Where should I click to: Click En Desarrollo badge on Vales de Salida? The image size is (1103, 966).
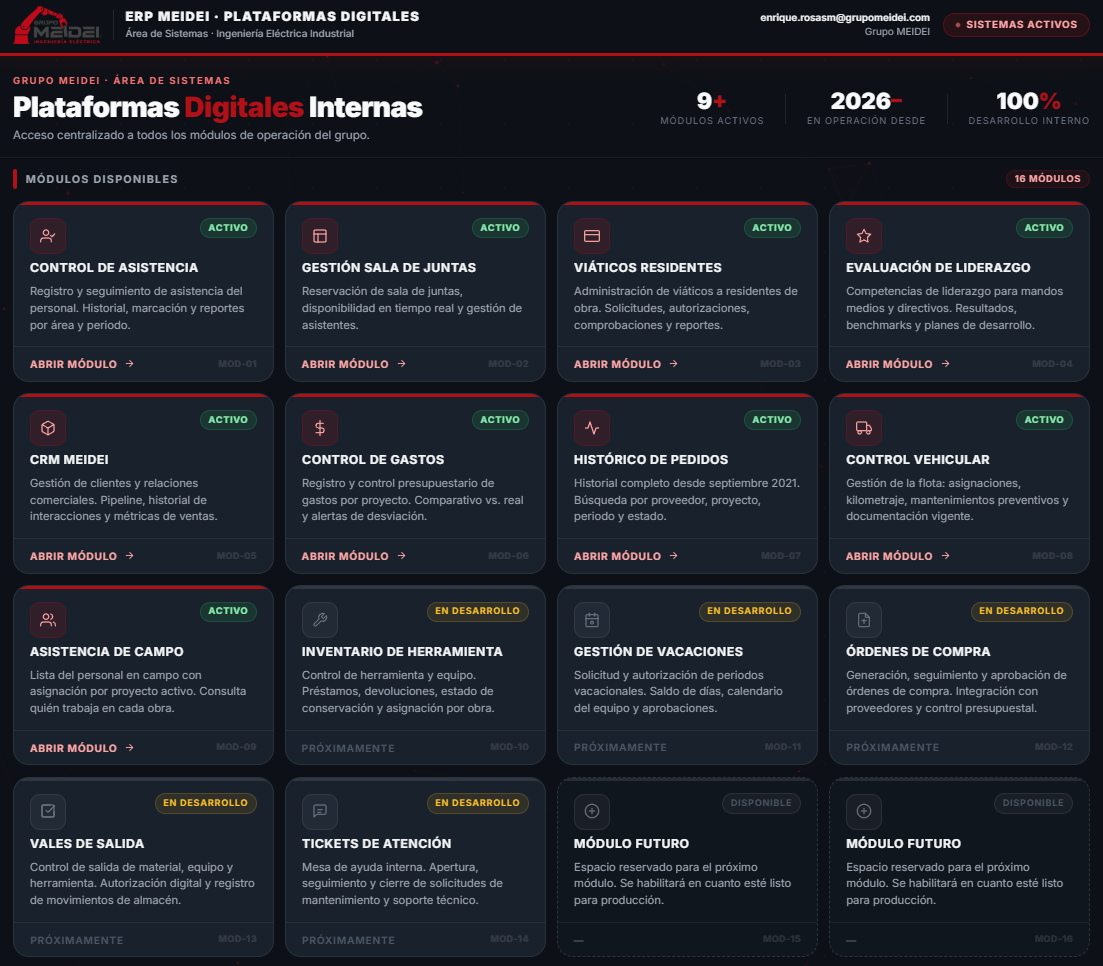(205, 803)
